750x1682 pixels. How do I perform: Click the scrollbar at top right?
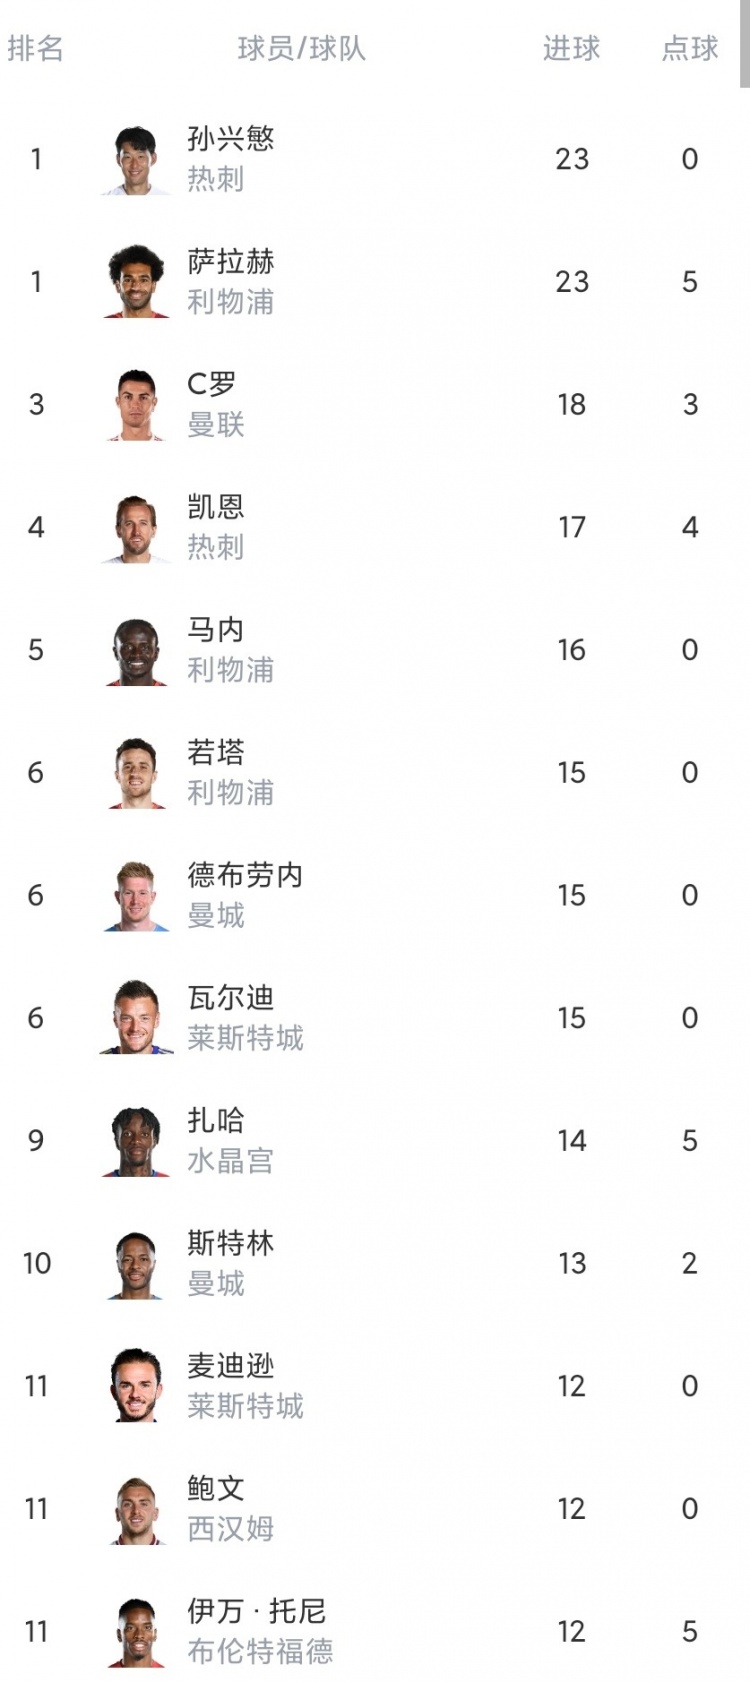coord(745,44)
